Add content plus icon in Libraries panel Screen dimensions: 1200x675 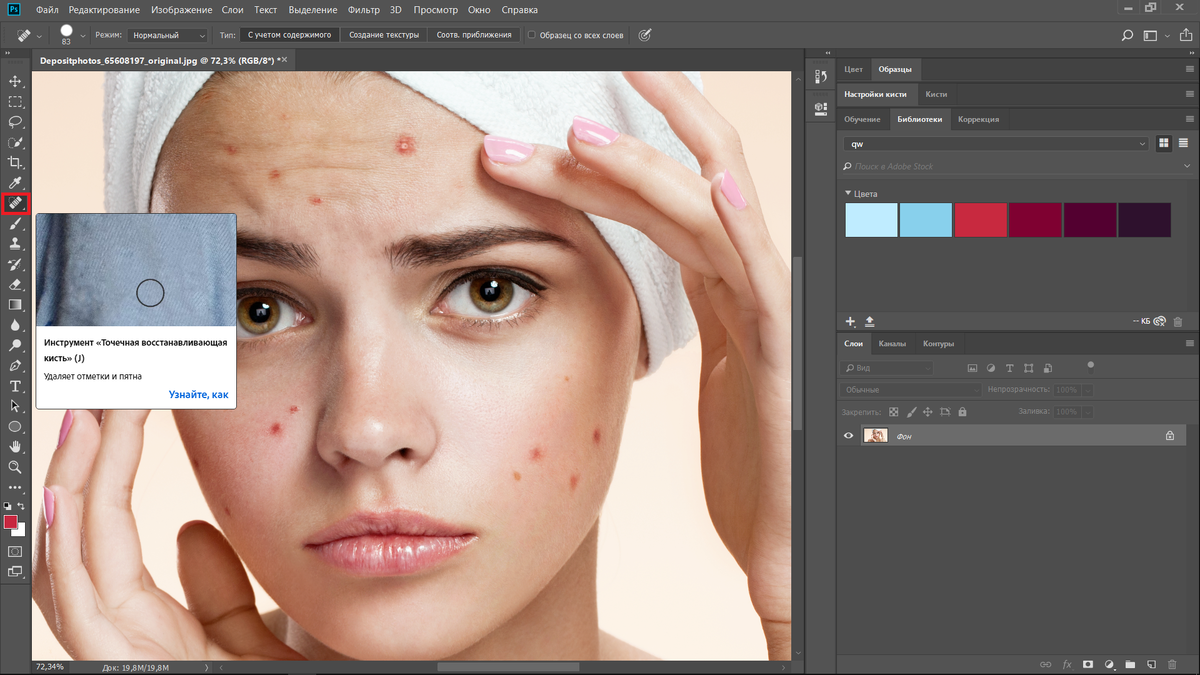coord(851,321)
